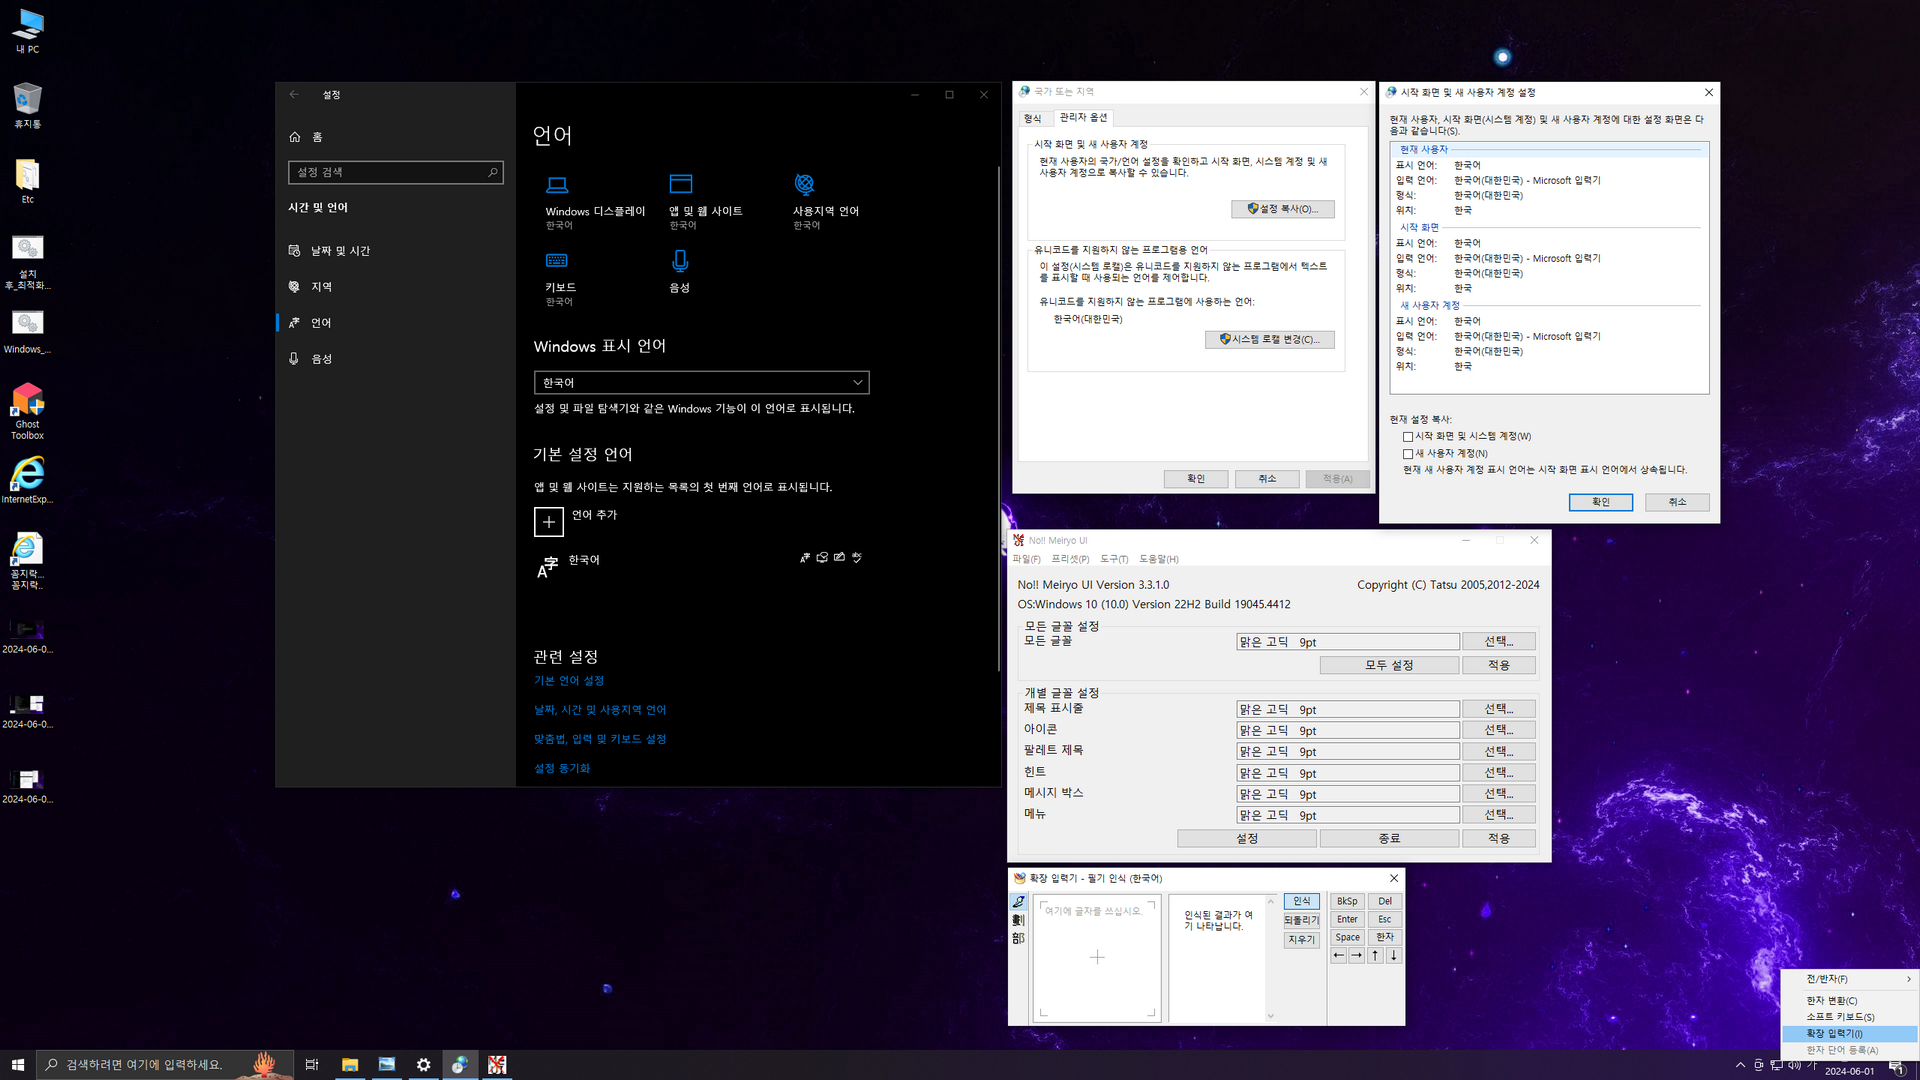Image resolution: width=1920 pixels, height=1080 pixels.
Task: Check 시작 화면 및 시스템 계정 checkbox
Action: pyautogui.click(x=1408, y=437)
